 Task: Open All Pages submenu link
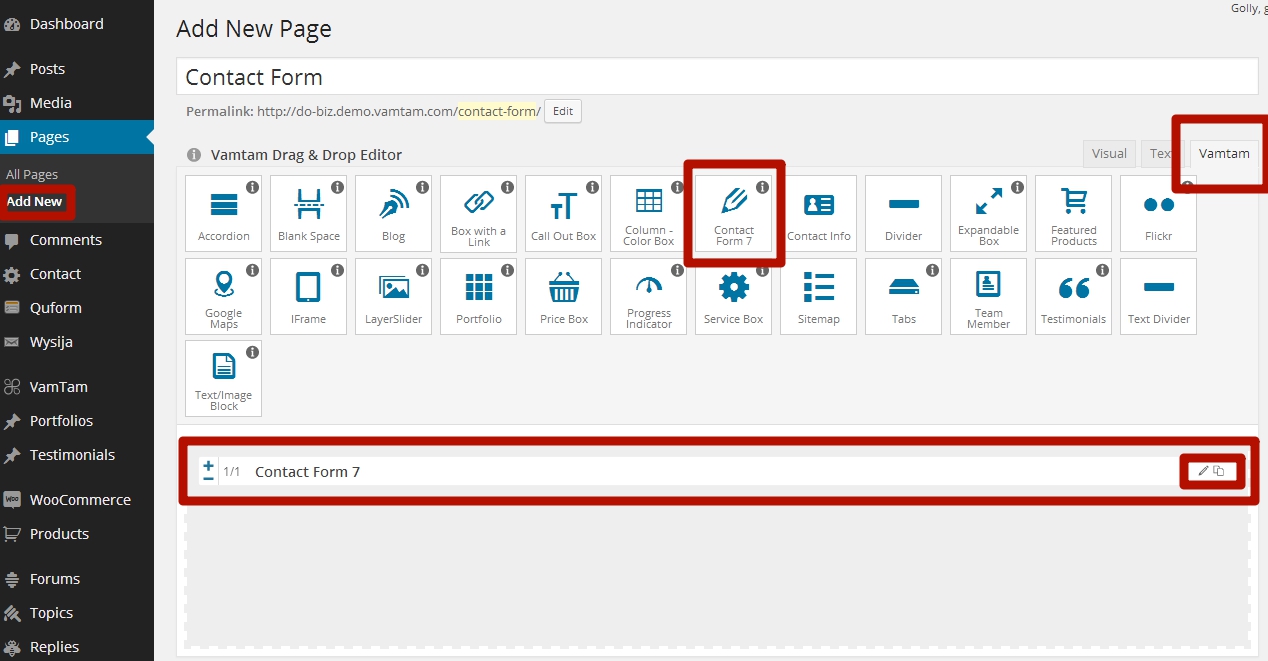tap(32, 174)
